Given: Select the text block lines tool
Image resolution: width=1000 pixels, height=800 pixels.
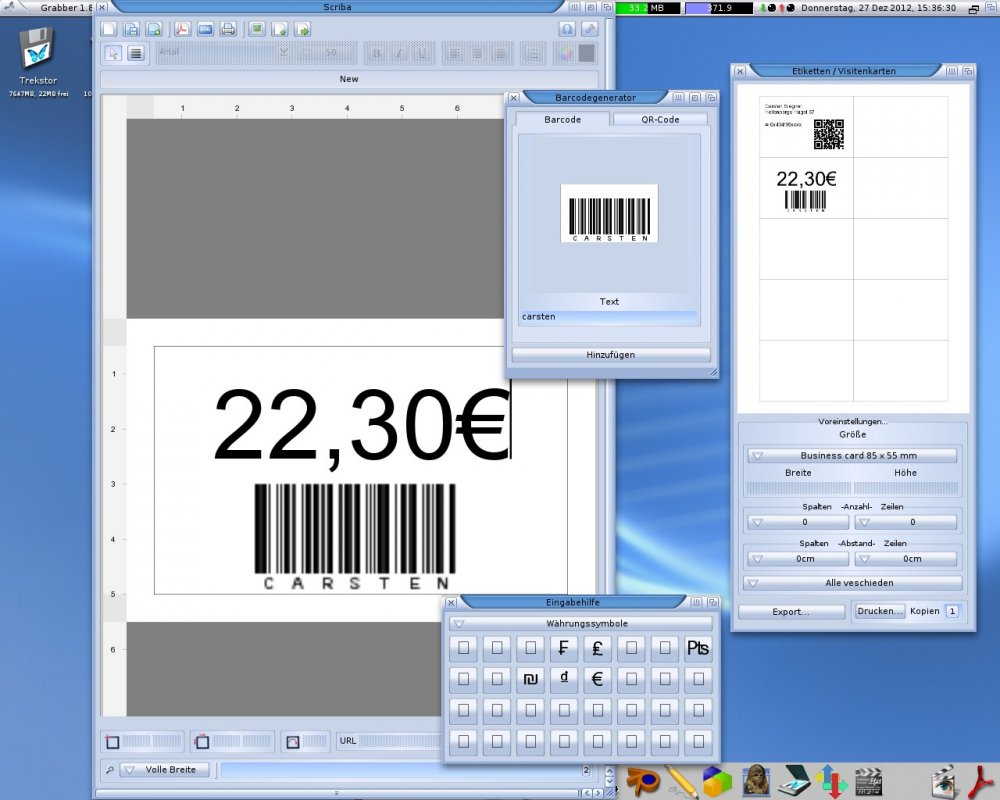Looking at the screenshot, I should click(x=136, y=53).
